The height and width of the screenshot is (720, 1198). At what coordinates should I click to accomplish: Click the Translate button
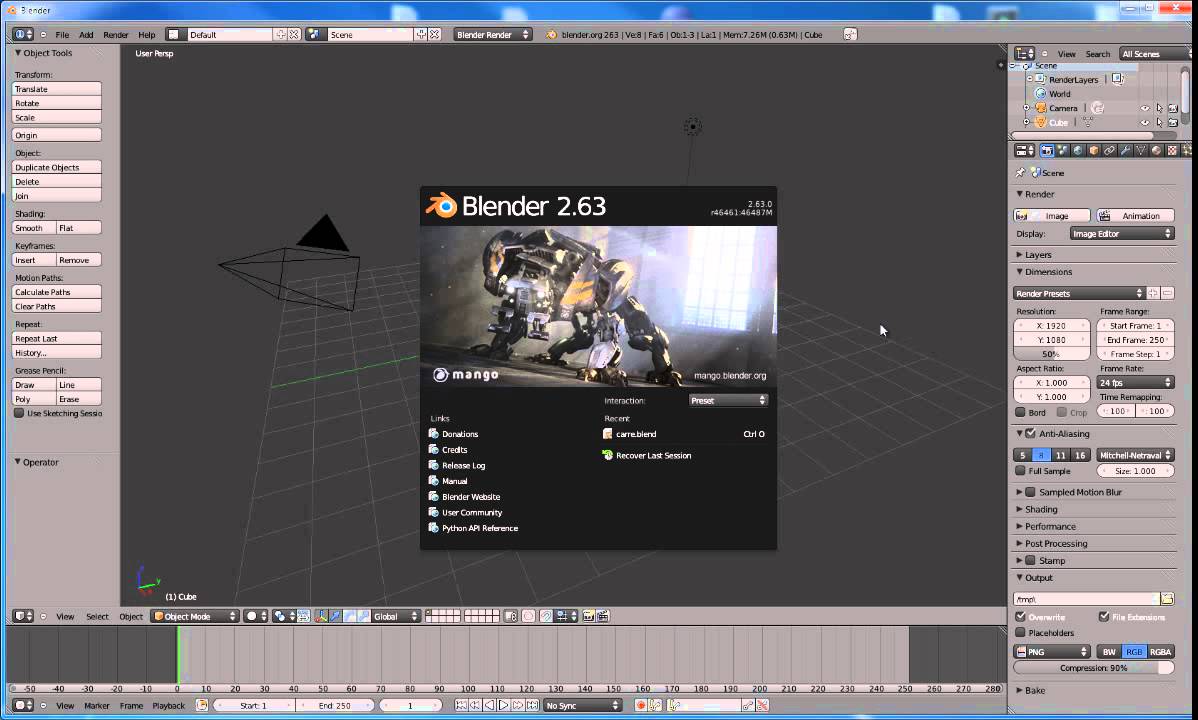[x=57, y=89]
